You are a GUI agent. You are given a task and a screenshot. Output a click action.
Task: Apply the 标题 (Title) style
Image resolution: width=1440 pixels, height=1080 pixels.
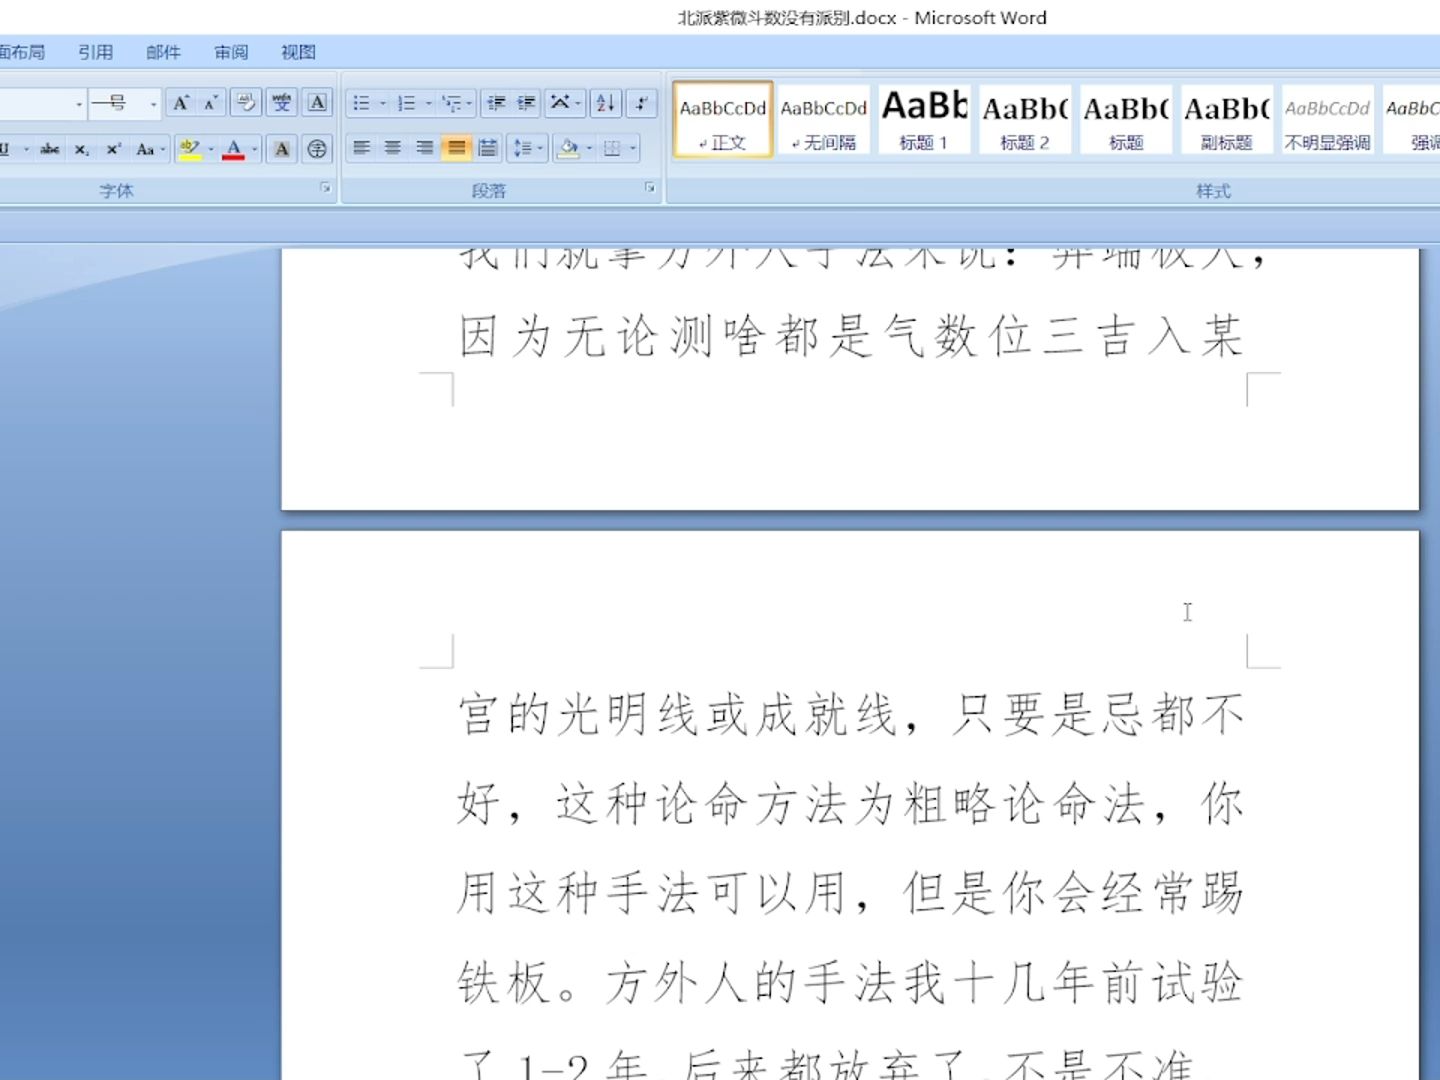pyautogui.click(x=1126, y=120)
